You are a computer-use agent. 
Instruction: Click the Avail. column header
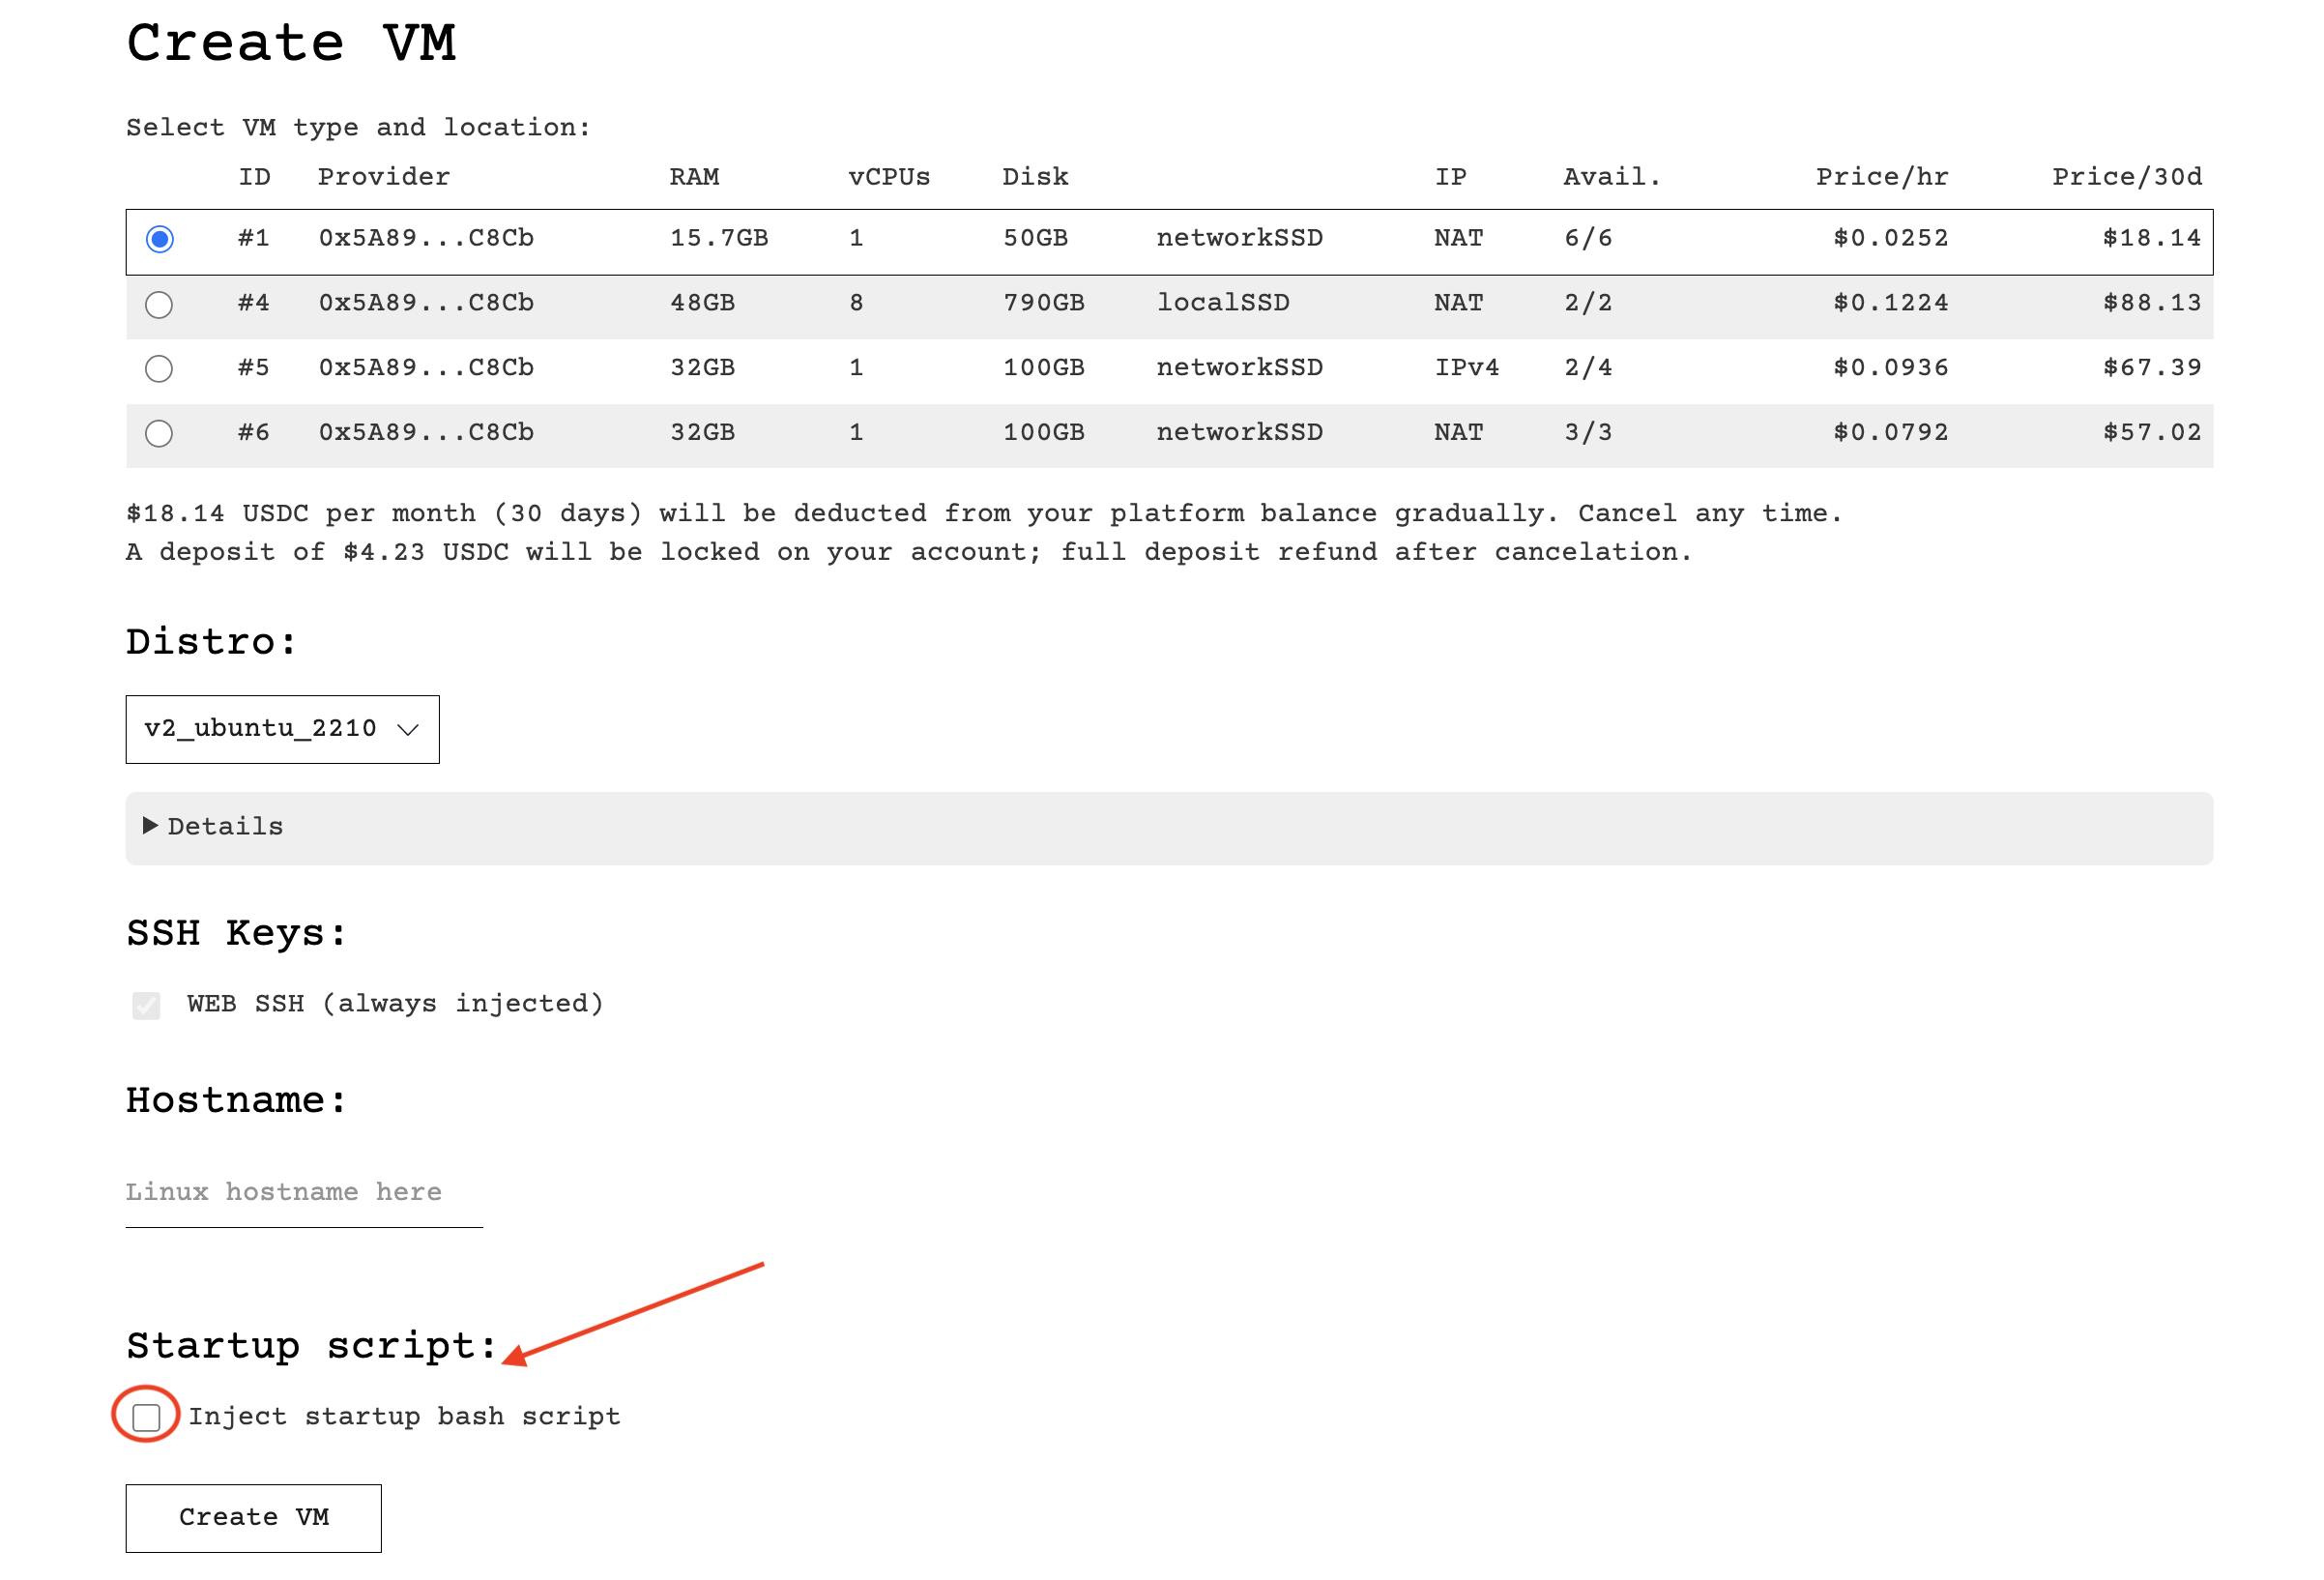(x=1611, y=177)
